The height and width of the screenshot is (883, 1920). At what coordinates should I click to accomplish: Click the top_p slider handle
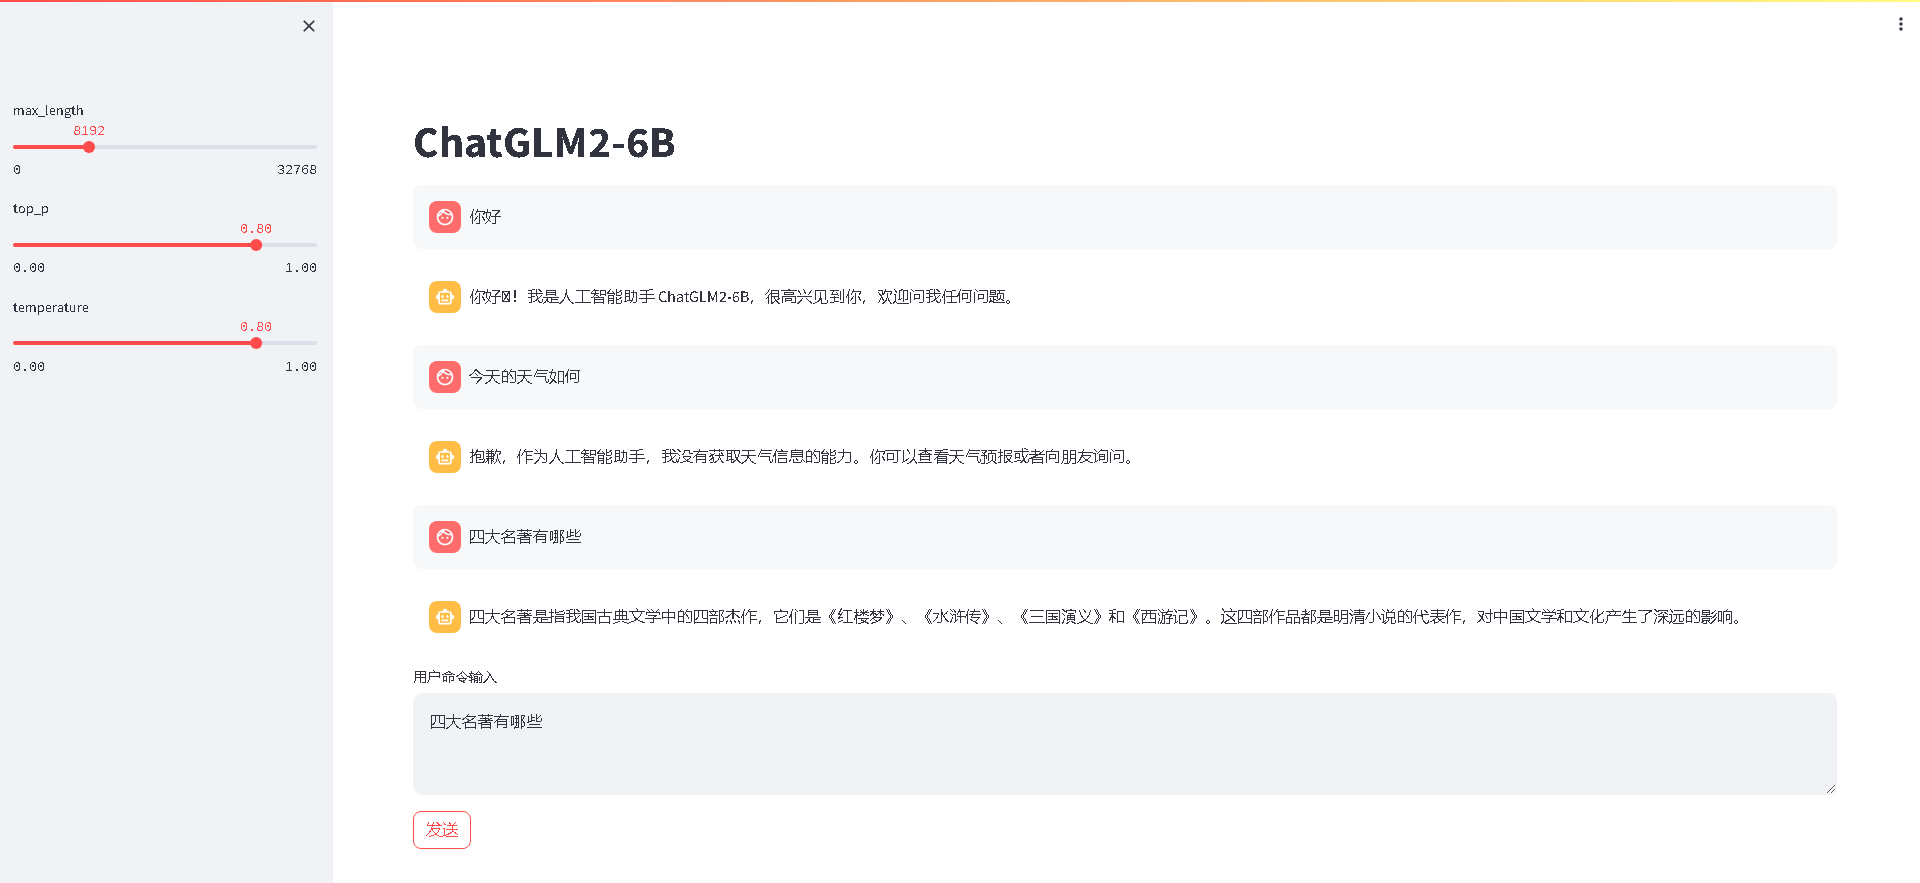[x=256, y=245]
